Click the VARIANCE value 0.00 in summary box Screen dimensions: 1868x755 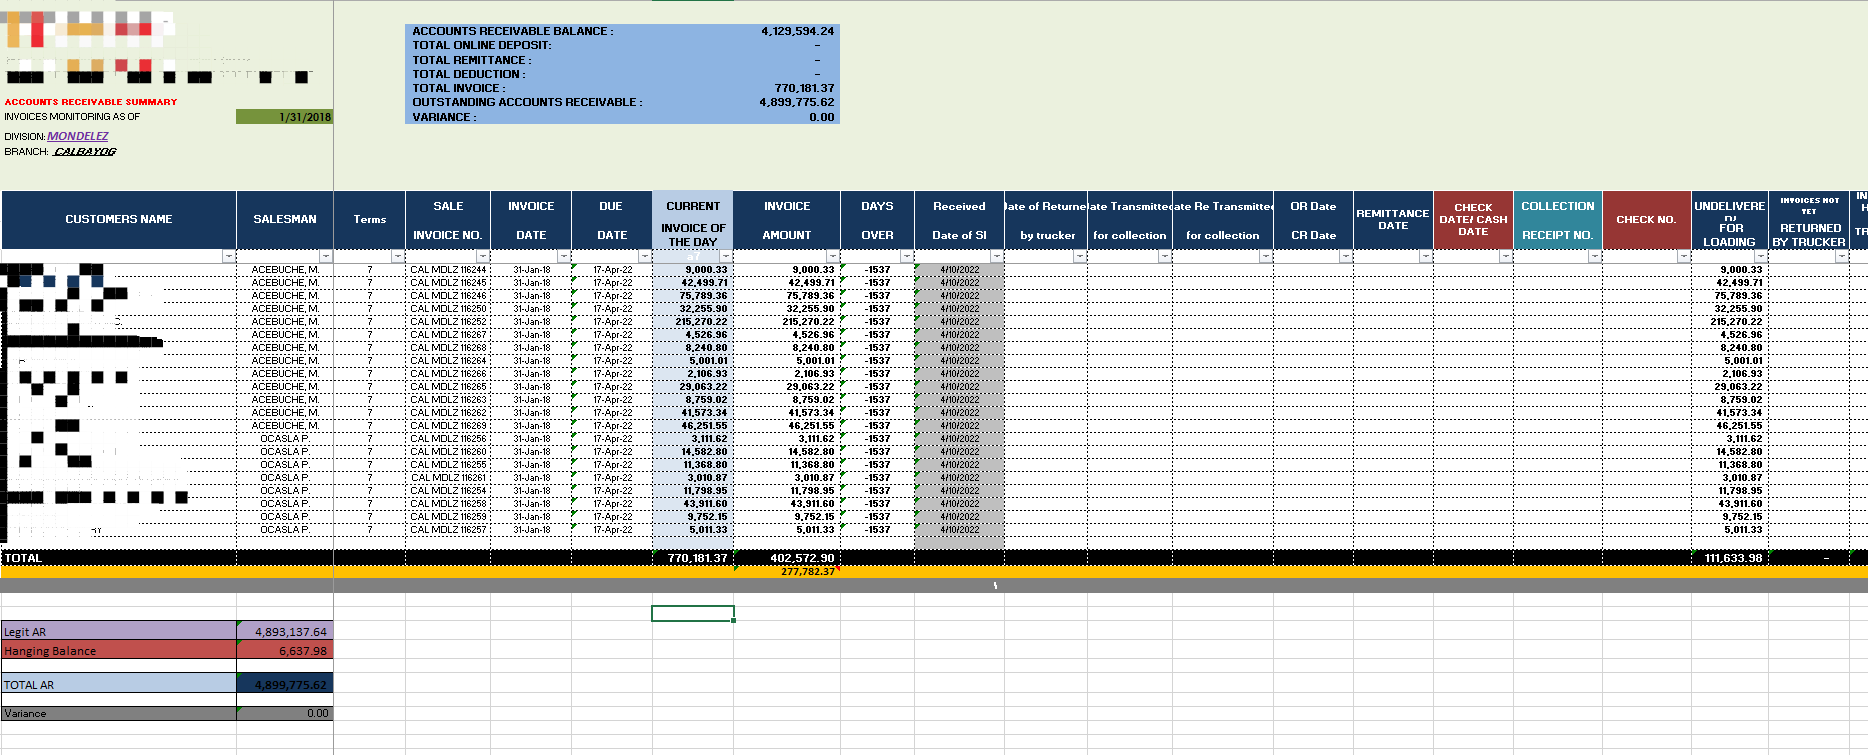point(822,117)
